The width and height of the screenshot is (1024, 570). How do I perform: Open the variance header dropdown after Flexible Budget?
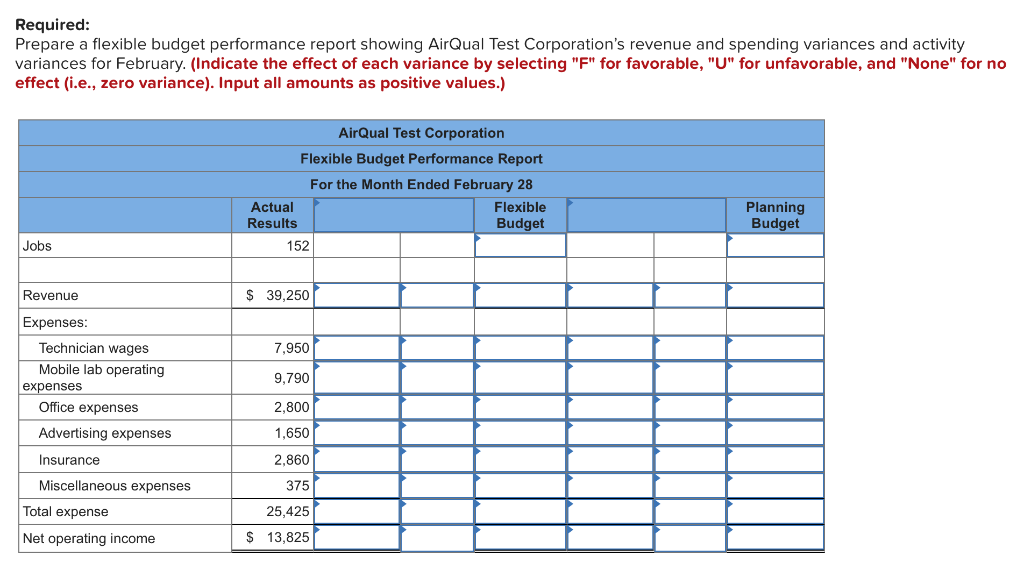click(647, 215)
